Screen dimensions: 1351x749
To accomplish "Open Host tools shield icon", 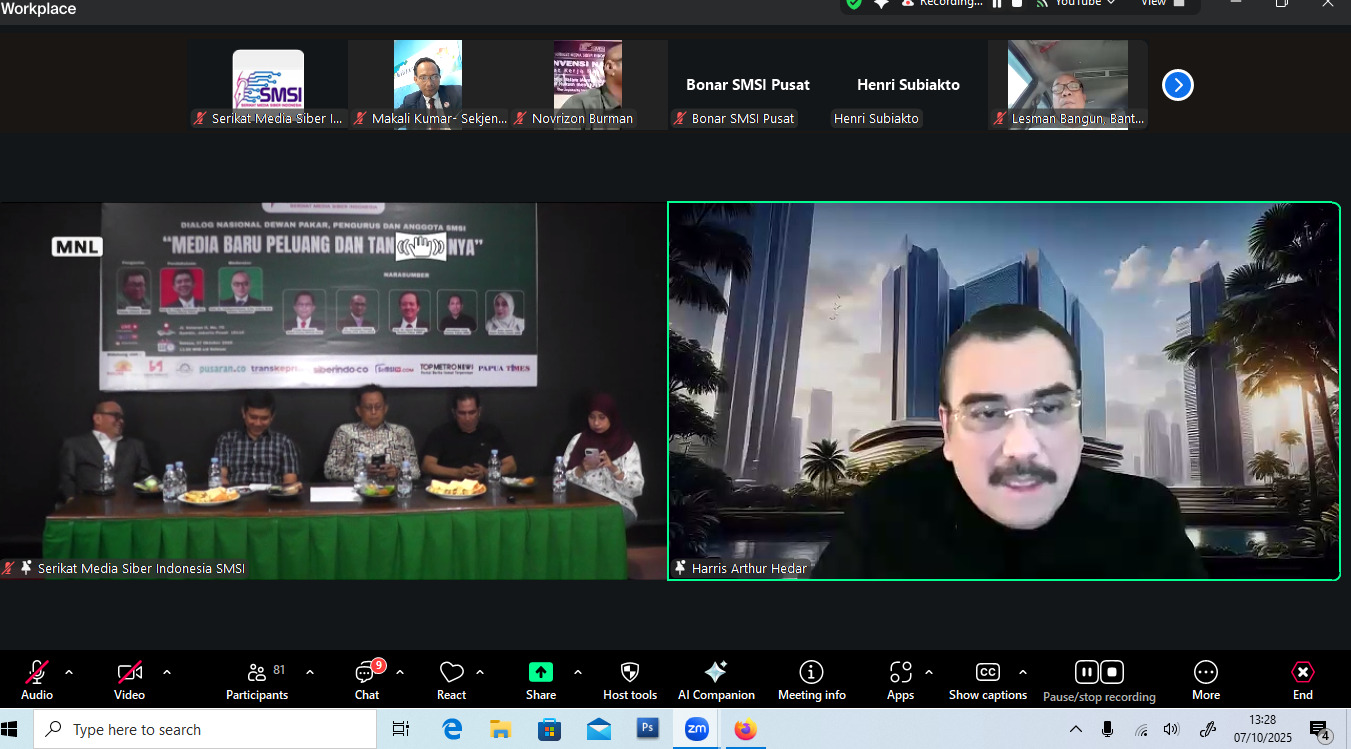I will click(x=630, y=680).
